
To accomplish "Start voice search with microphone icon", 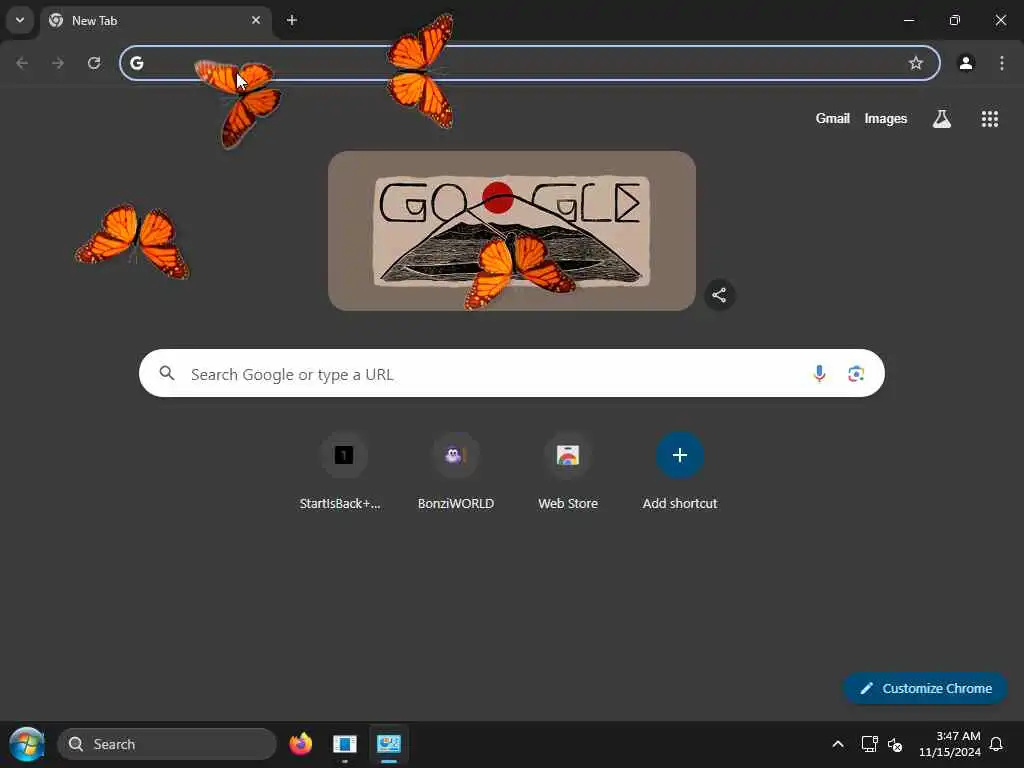I will pos(819,373).
